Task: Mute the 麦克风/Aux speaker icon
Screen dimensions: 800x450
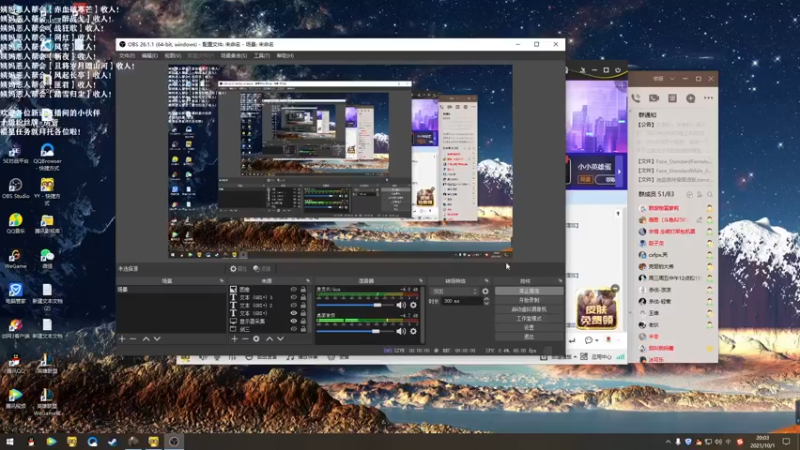Action: [401, 305]
